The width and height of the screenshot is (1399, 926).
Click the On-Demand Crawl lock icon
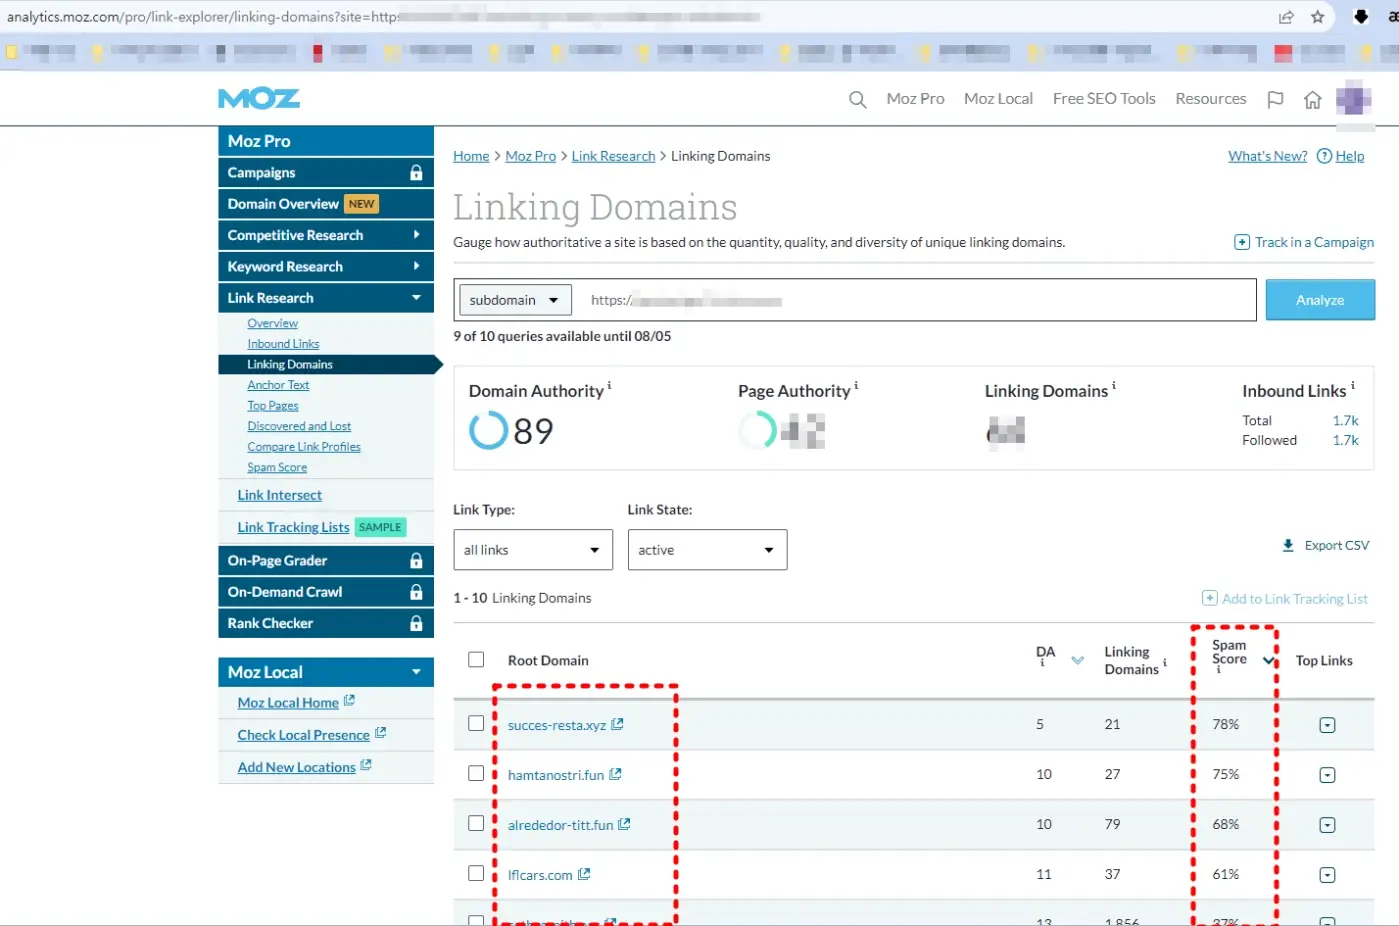(416, 592)
